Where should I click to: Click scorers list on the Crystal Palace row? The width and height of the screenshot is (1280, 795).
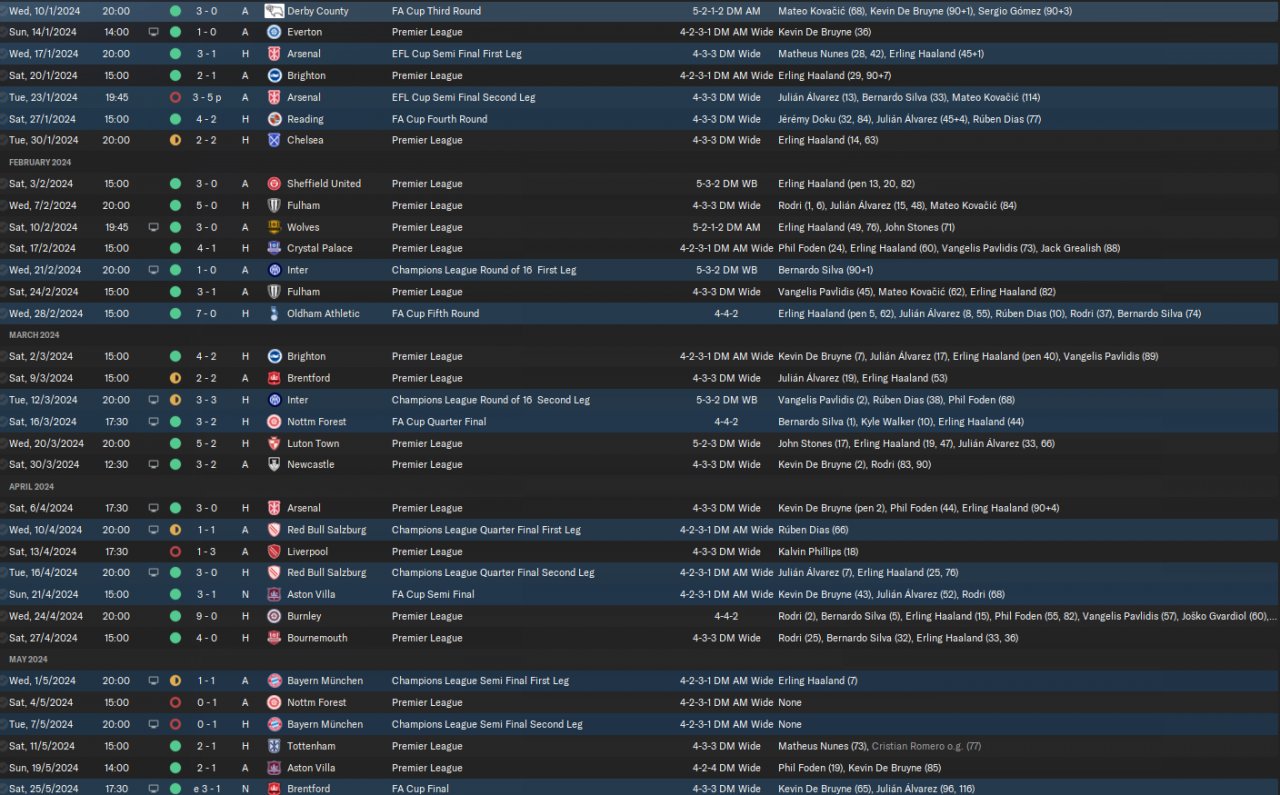pyautogui.click(x=949, y=248)
